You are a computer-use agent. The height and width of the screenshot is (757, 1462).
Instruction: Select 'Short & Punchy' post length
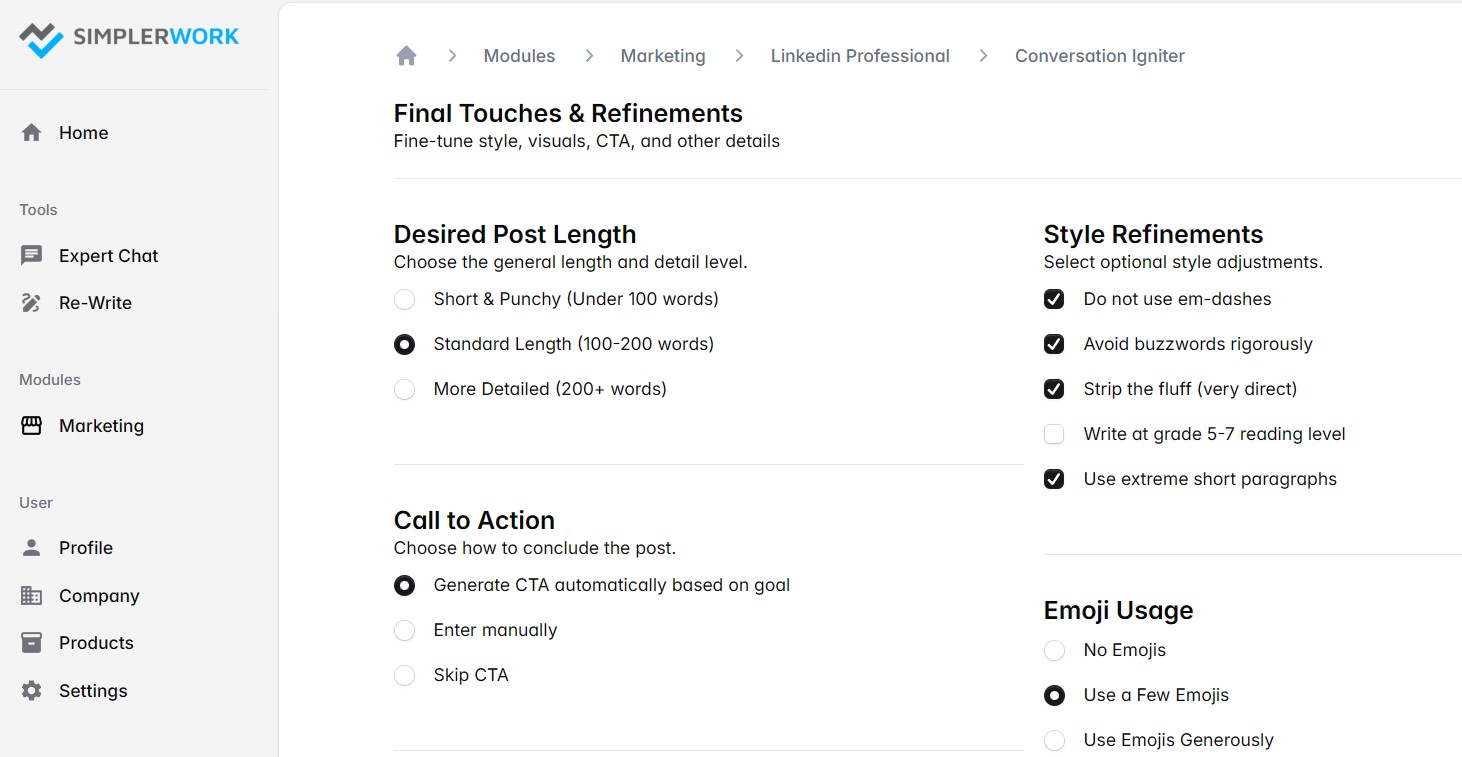(x=404, y=298)
